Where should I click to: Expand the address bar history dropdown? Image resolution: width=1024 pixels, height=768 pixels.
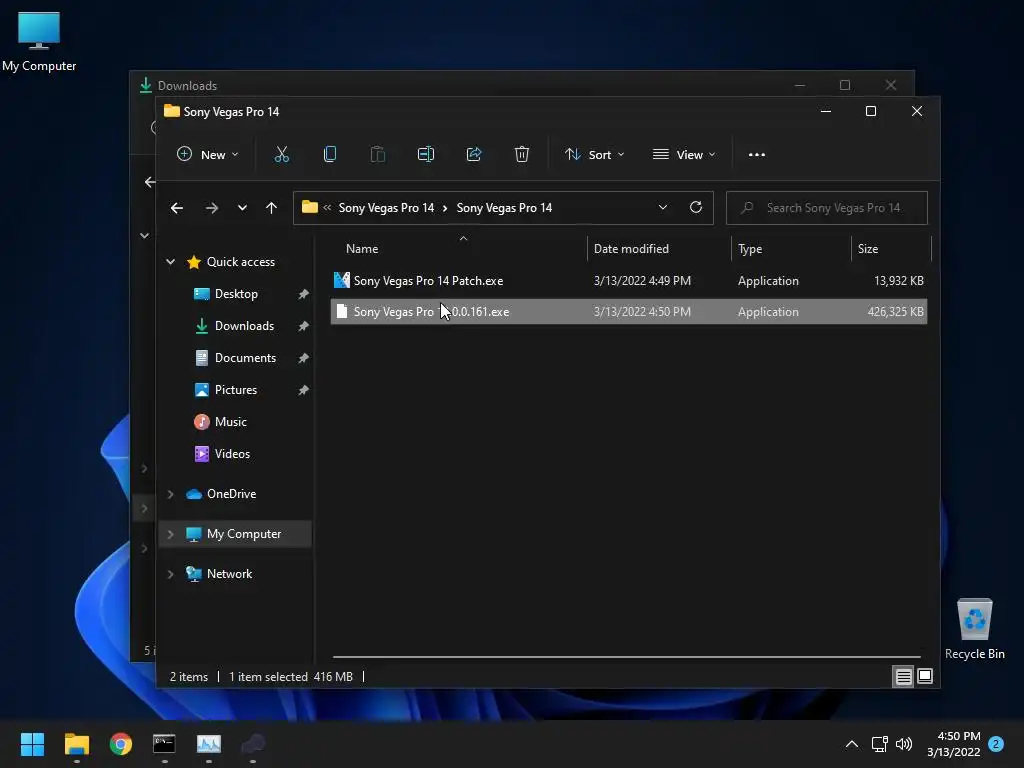(x=663, y=208)
